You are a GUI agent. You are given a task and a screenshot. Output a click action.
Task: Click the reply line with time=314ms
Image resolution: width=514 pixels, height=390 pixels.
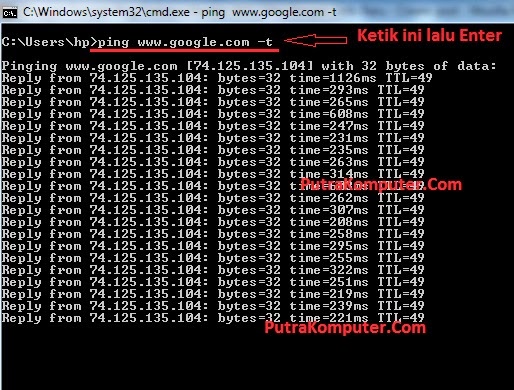coord(213,174)
